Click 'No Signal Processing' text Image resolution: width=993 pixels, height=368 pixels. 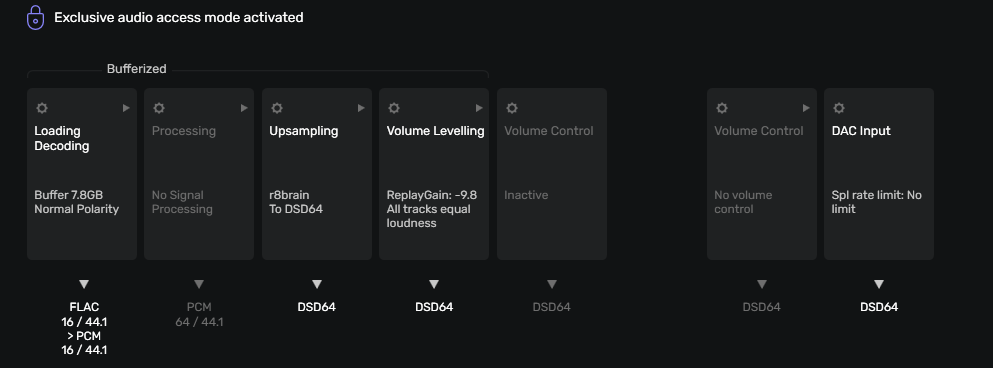(x=182, y=202)
